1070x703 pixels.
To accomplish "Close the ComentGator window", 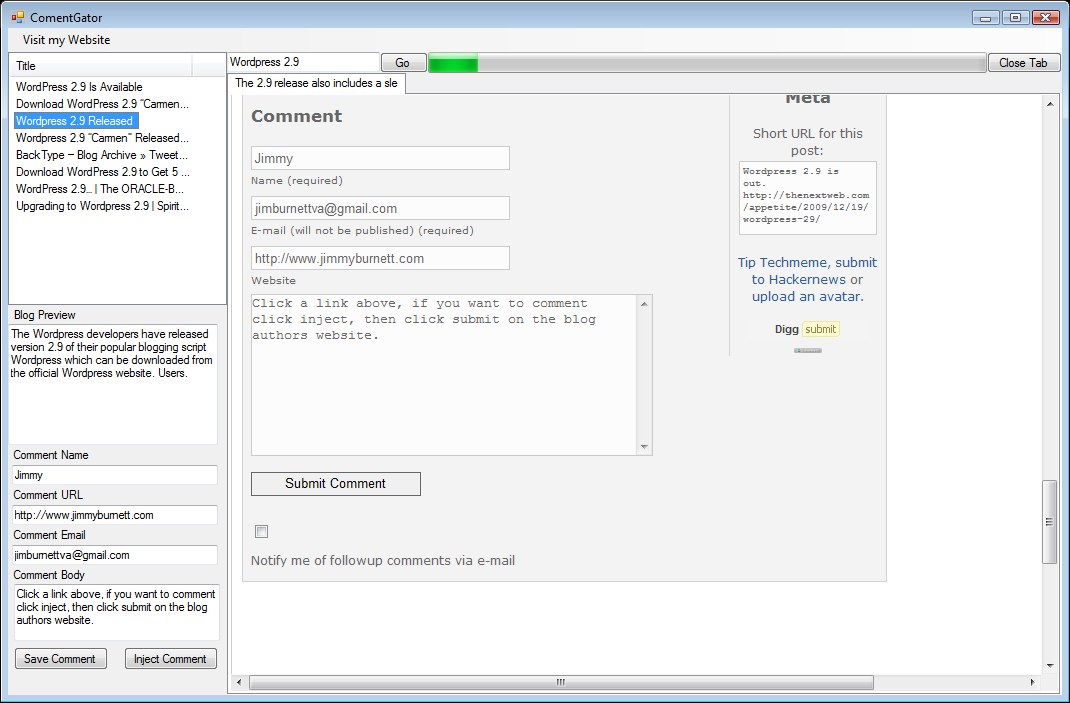I will [1045, 18].
